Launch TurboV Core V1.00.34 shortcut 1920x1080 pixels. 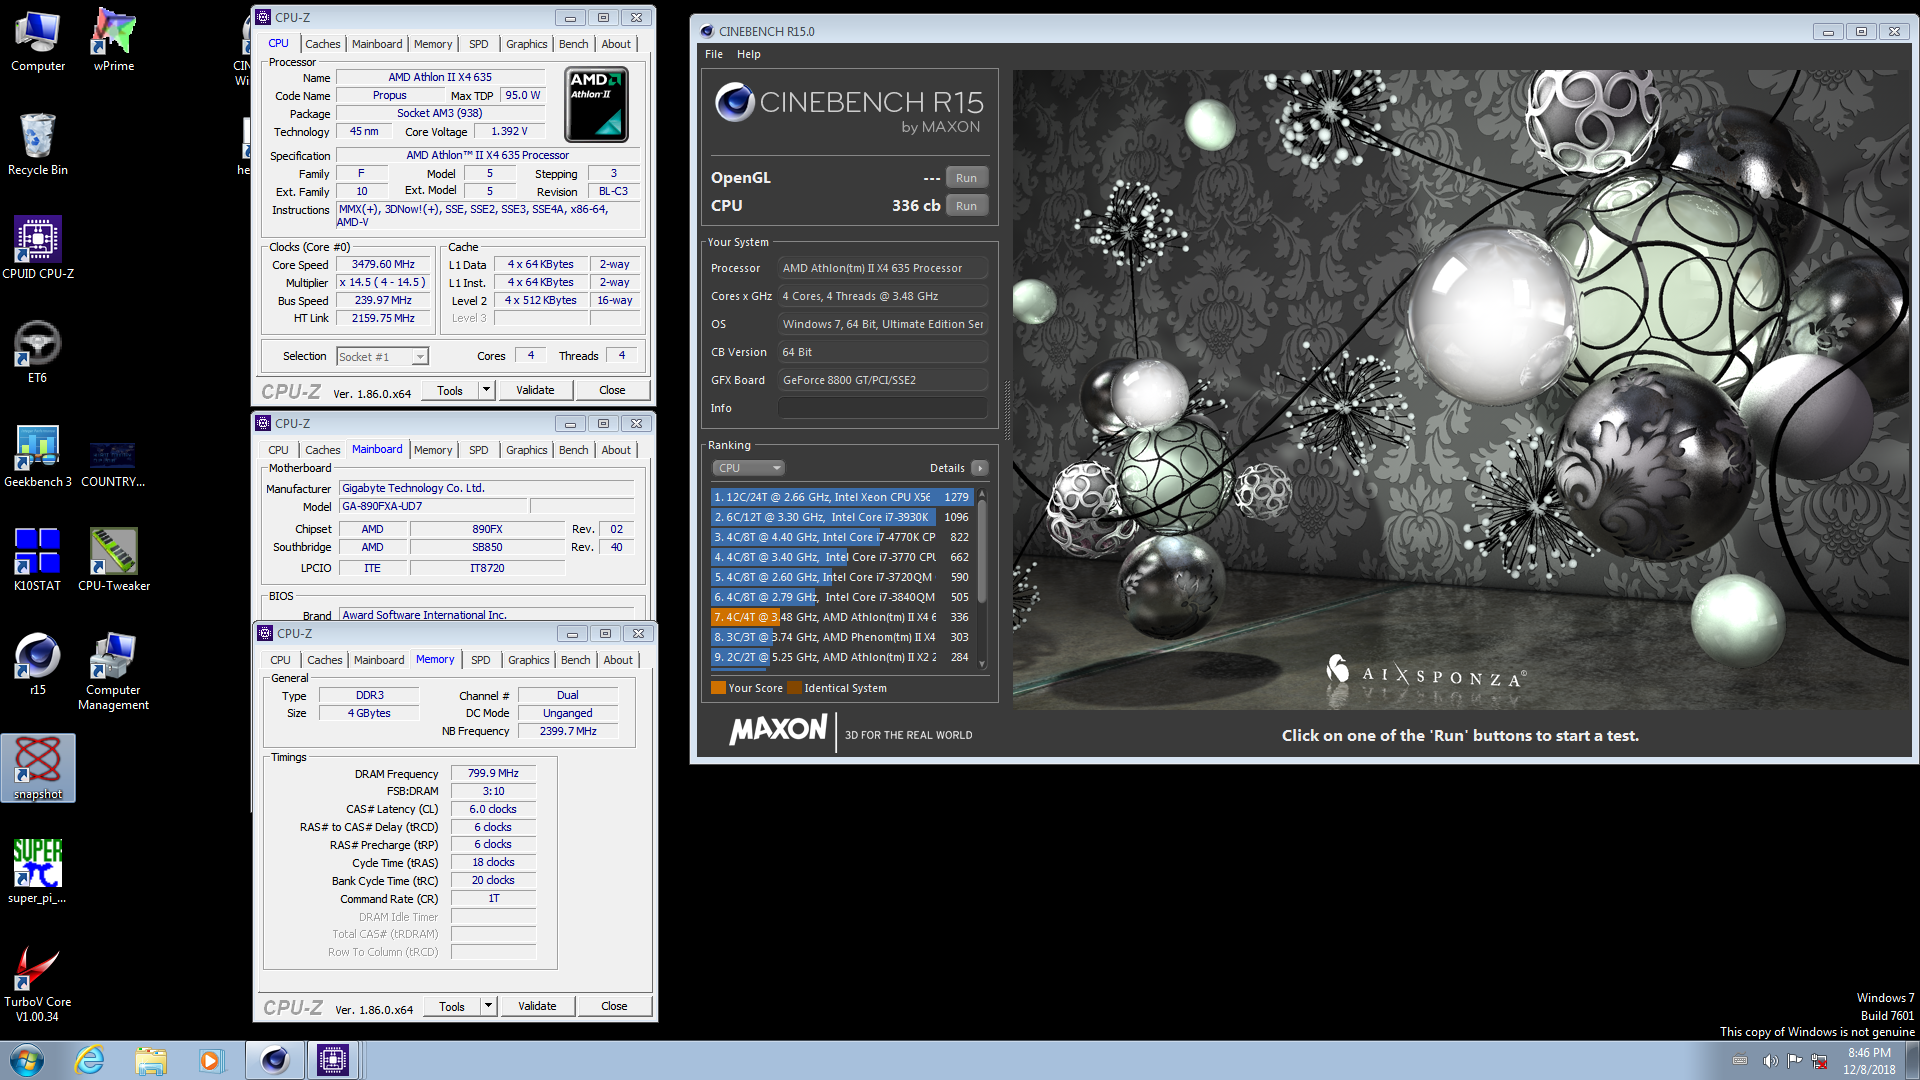tap(38, 982)
